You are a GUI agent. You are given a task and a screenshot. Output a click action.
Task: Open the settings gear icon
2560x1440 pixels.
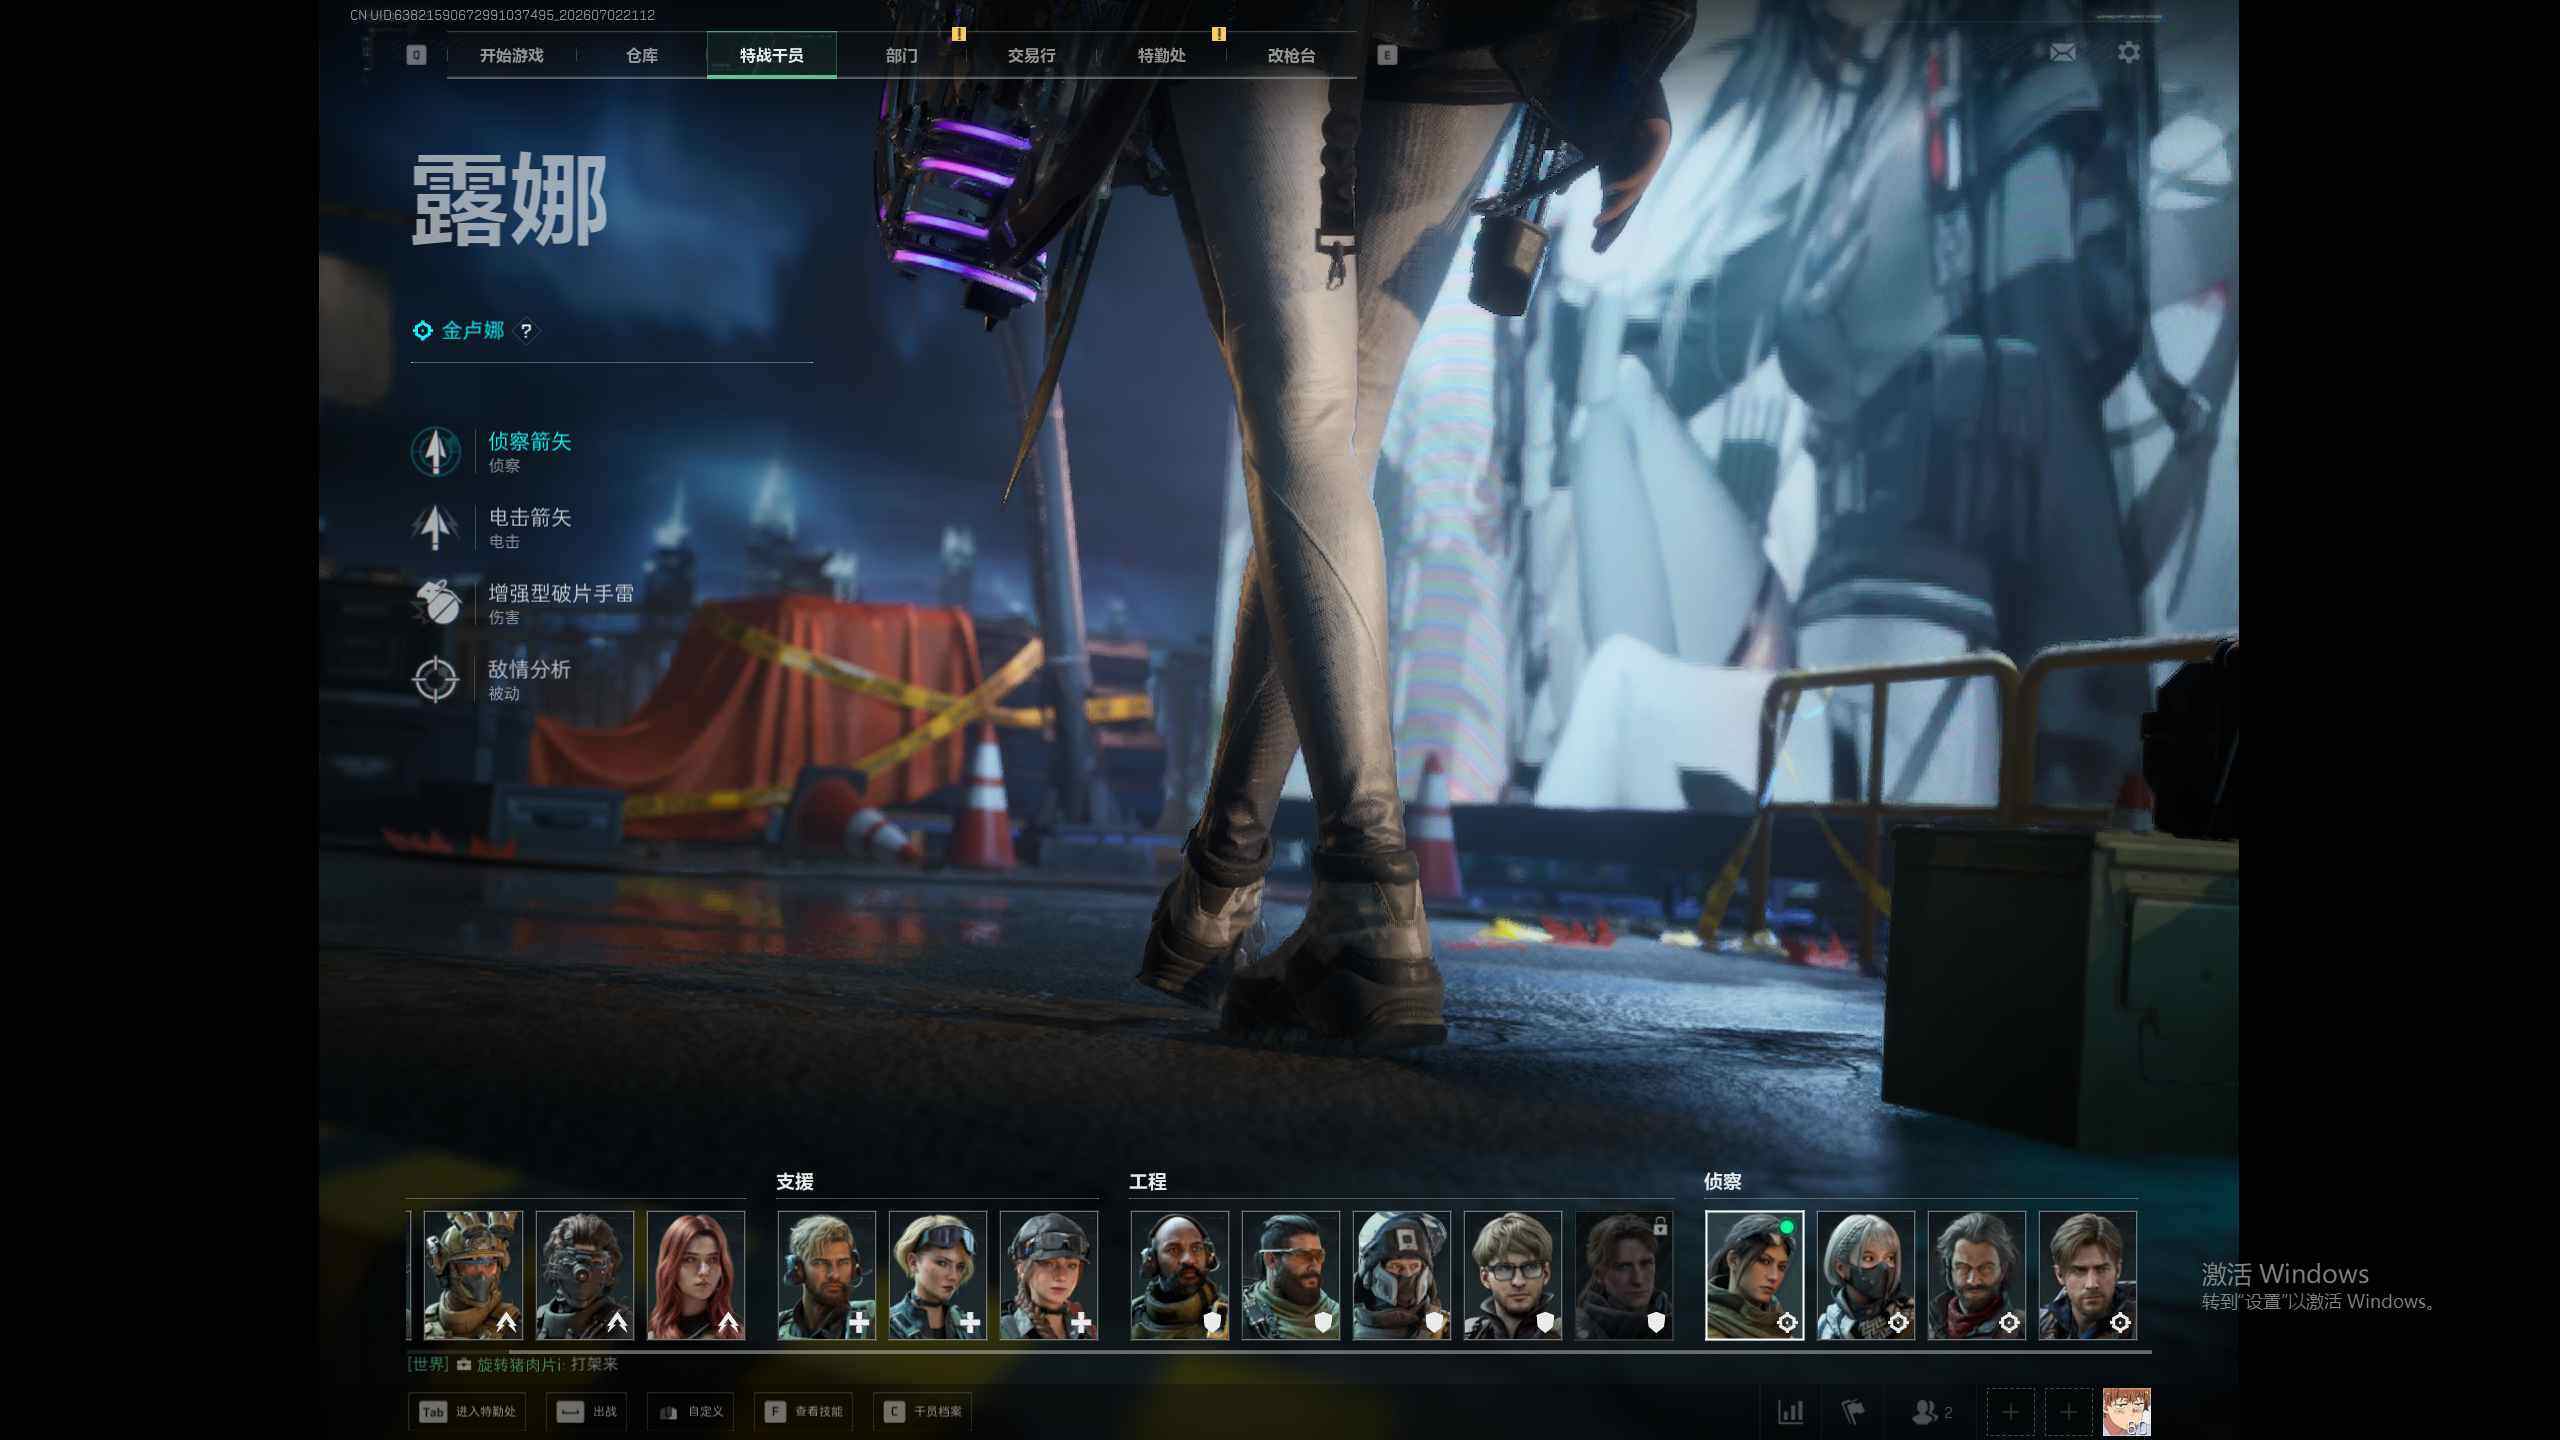2129,52
